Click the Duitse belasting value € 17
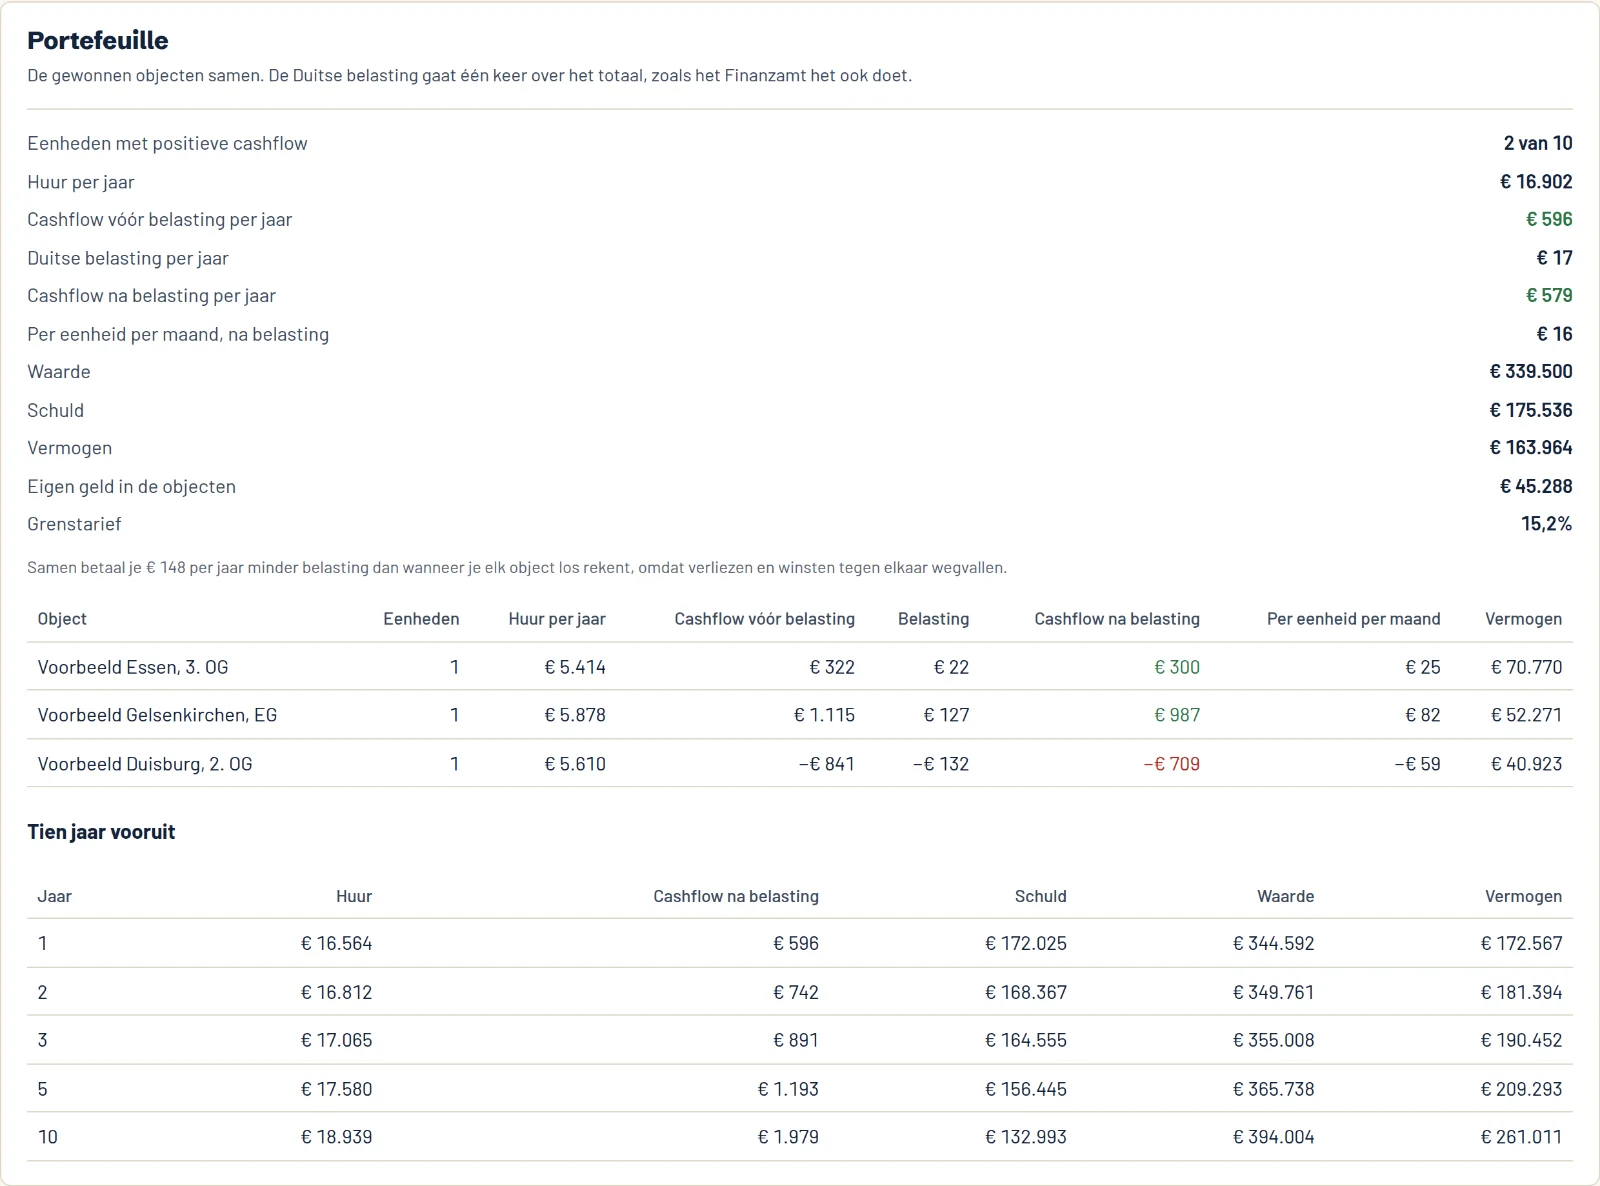The height and width of the screenshot is (1186, 1600). coord(1554,258)
